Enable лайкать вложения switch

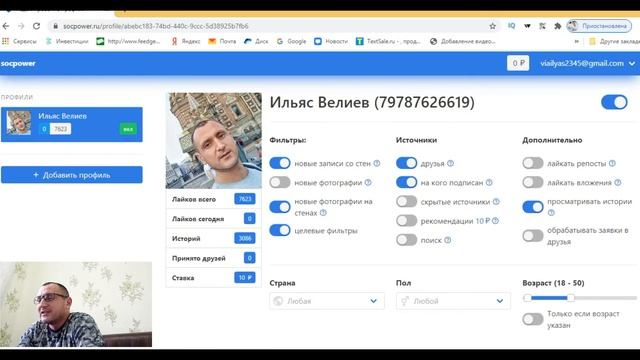(533, 182)
